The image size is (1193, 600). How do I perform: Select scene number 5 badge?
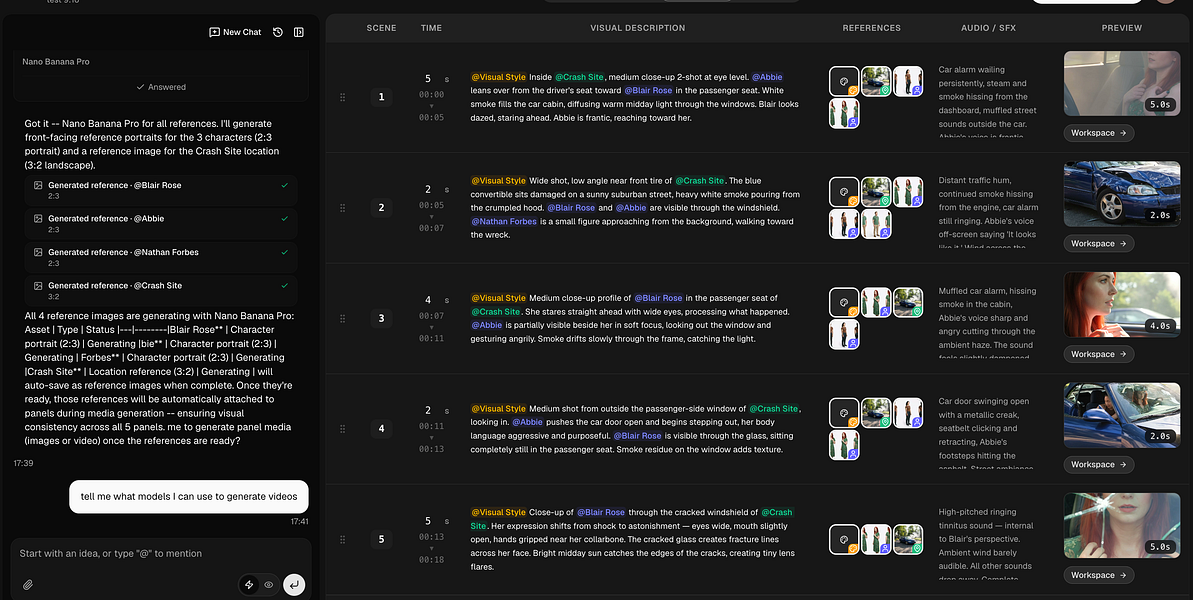click(381, 539)
